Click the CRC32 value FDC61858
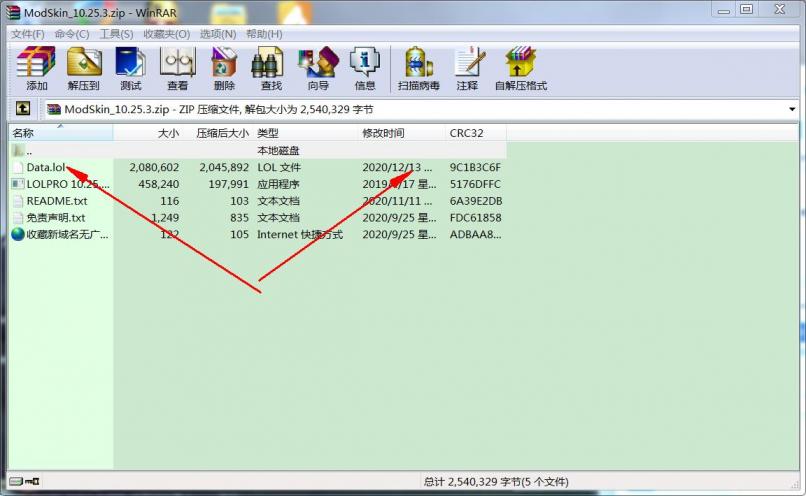 [475, 218]
